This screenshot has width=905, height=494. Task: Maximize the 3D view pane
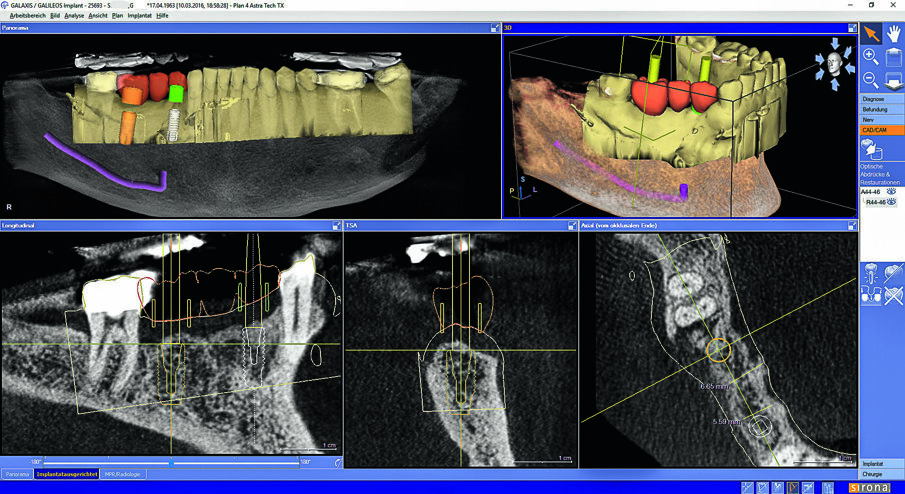(852, 28)
